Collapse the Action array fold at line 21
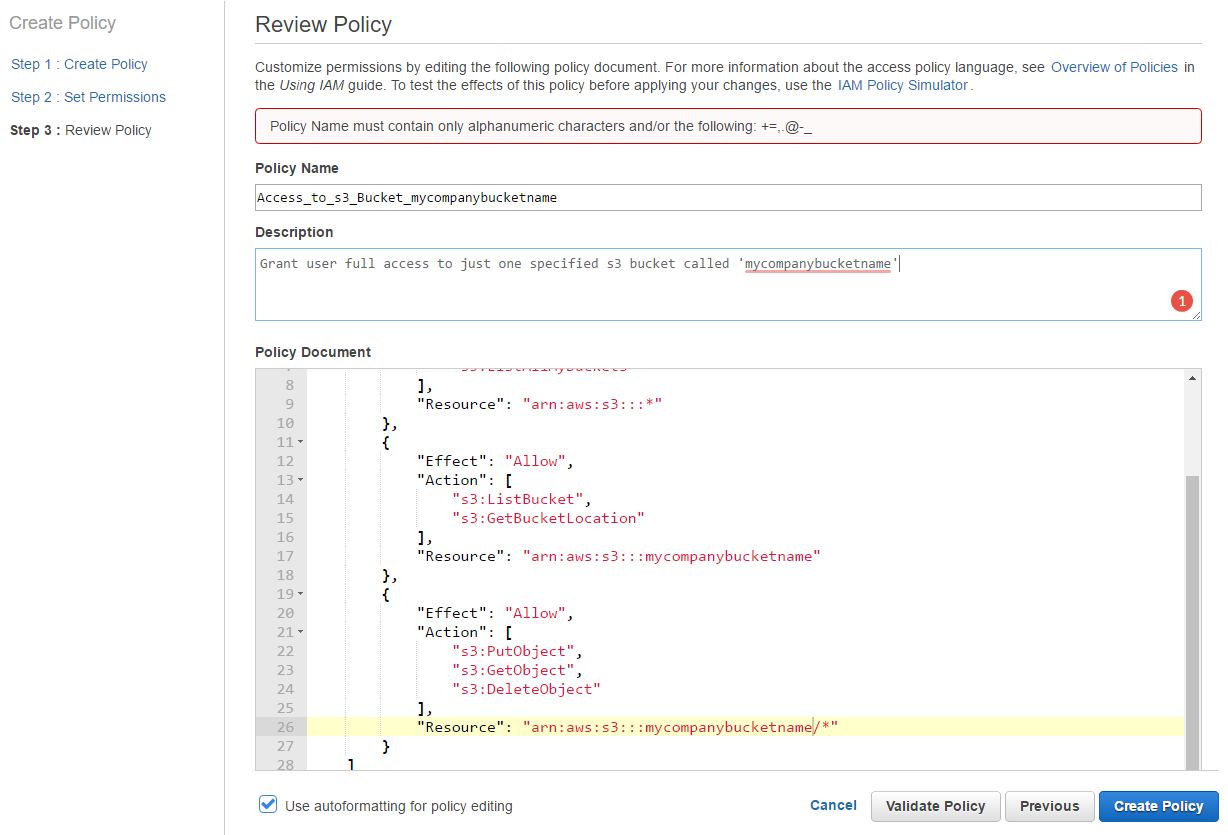Image resolution: width=1228 pixels, height=835 pixels. [x=300, y=632]
